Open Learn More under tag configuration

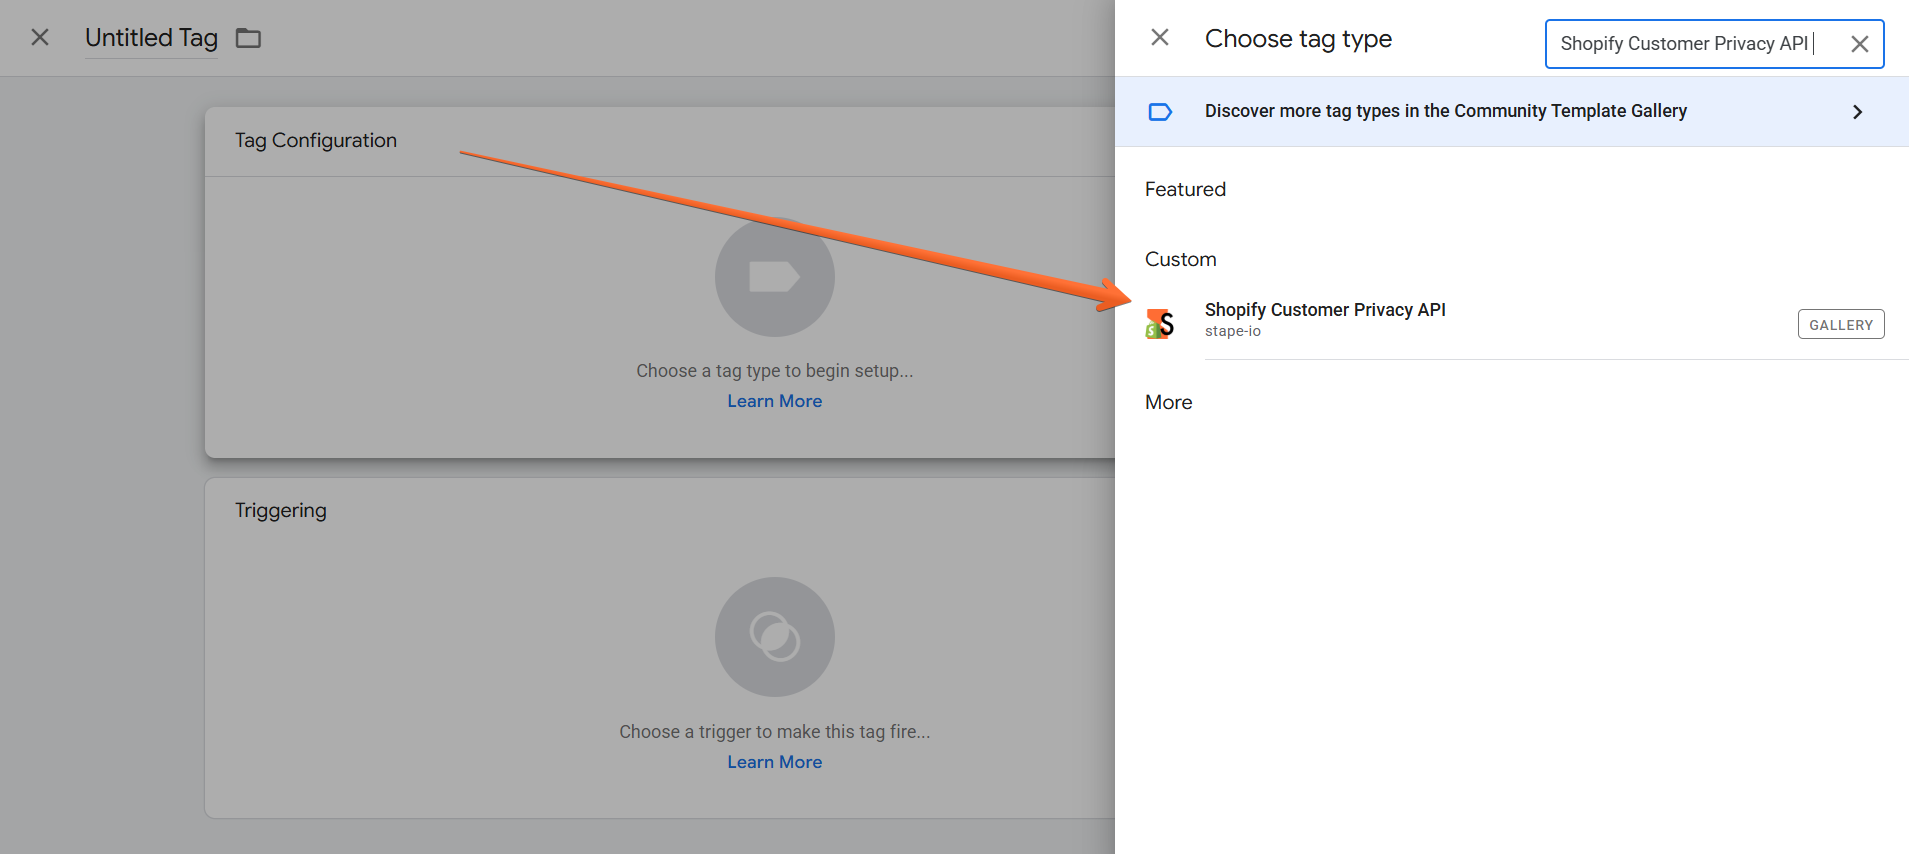click(x=775, y=401)
